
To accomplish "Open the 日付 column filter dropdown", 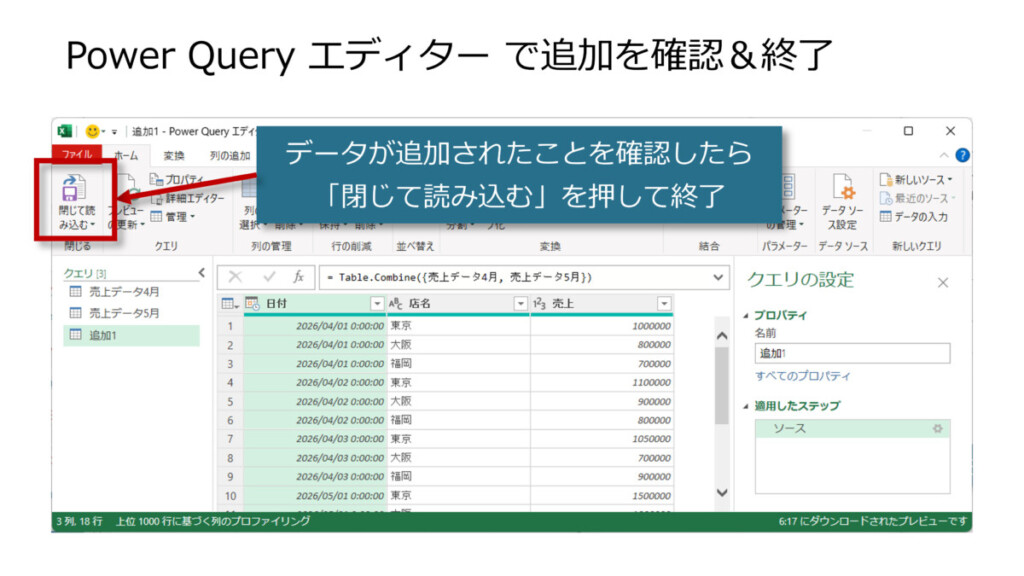I will pyautogui.click(x=377, y=303).
